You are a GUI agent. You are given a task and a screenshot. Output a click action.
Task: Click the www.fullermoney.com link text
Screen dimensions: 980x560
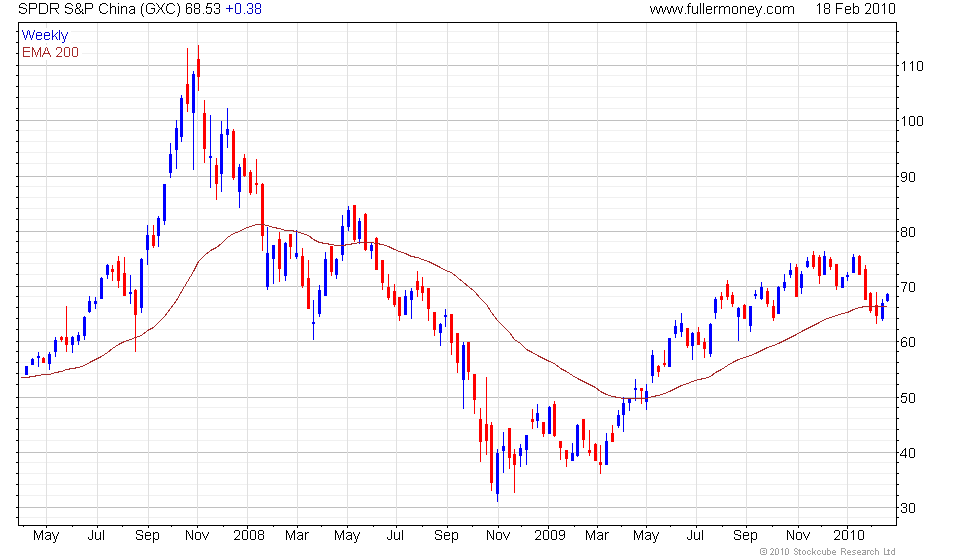[x=722, y=9]
